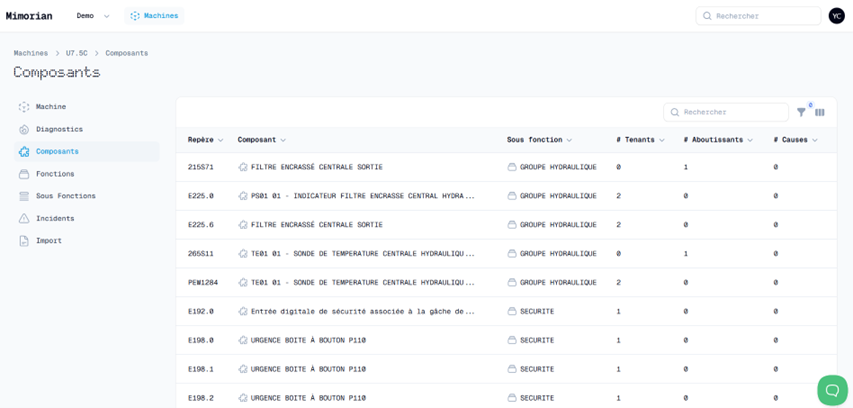Image resolution: width=853 pixels, height=408 pixels.
Task: Open Machine in the sidebar
Action: (87, 107)
